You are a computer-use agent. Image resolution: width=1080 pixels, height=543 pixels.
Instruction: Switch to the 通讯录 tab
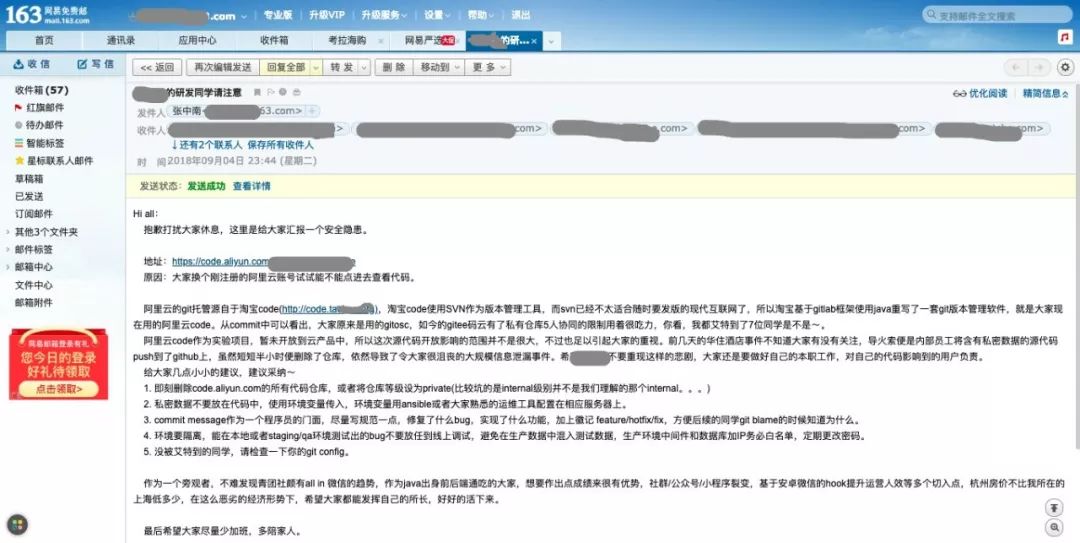(x=121, y=41)
